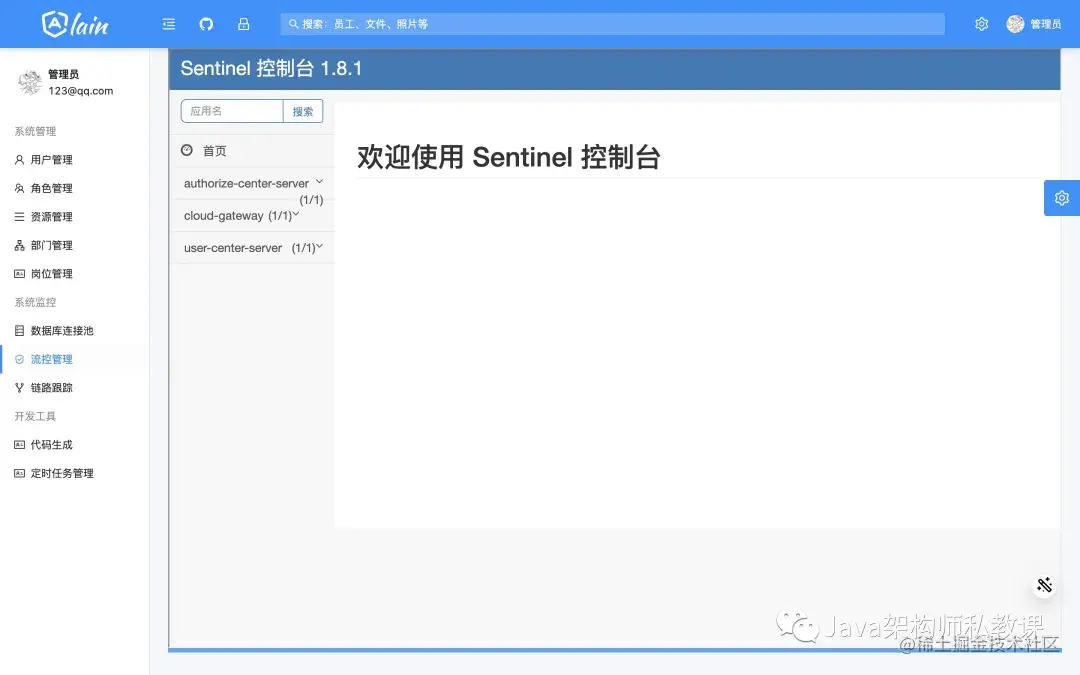Click the 123@qq.com email text
The height and width of the screenshot is (675, 1080).
click(x=81, y=91)
